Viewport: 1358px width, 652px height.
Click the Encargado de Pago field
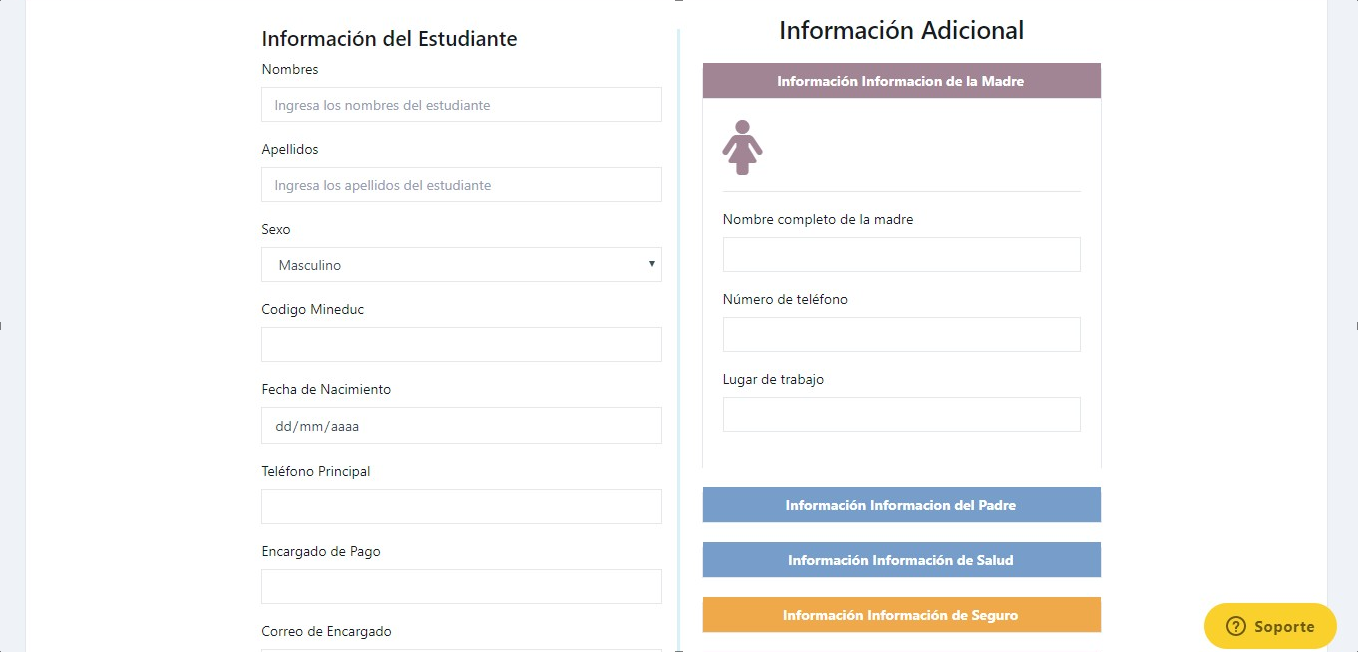pyautogui.click(x=461, y=586)
